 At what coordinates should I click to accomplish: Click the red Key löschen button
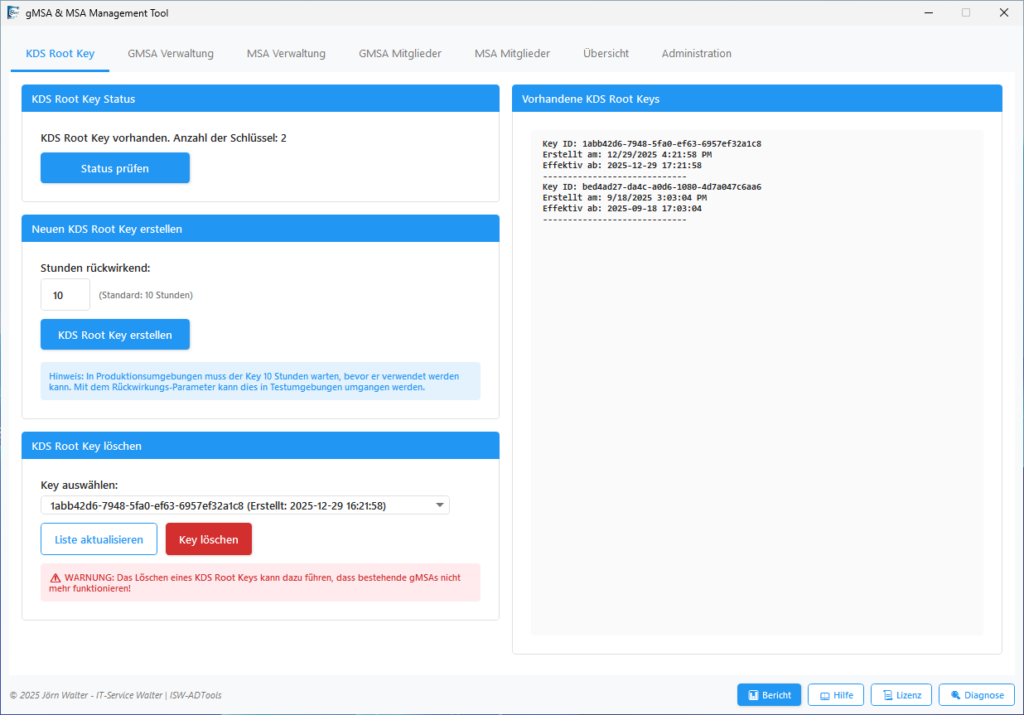click(x=208, y=539)
